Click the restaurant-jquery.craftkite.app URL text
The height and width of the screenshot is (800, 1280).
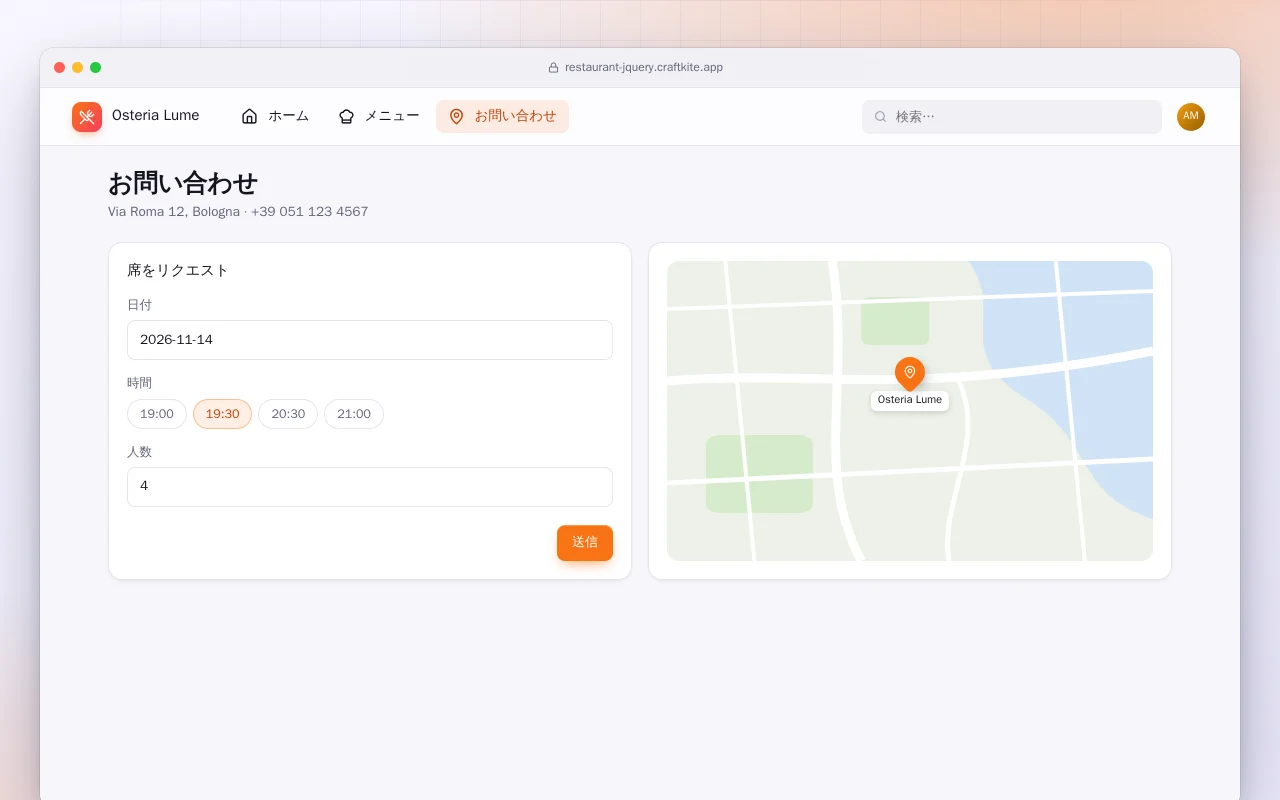tap(644, 68)
